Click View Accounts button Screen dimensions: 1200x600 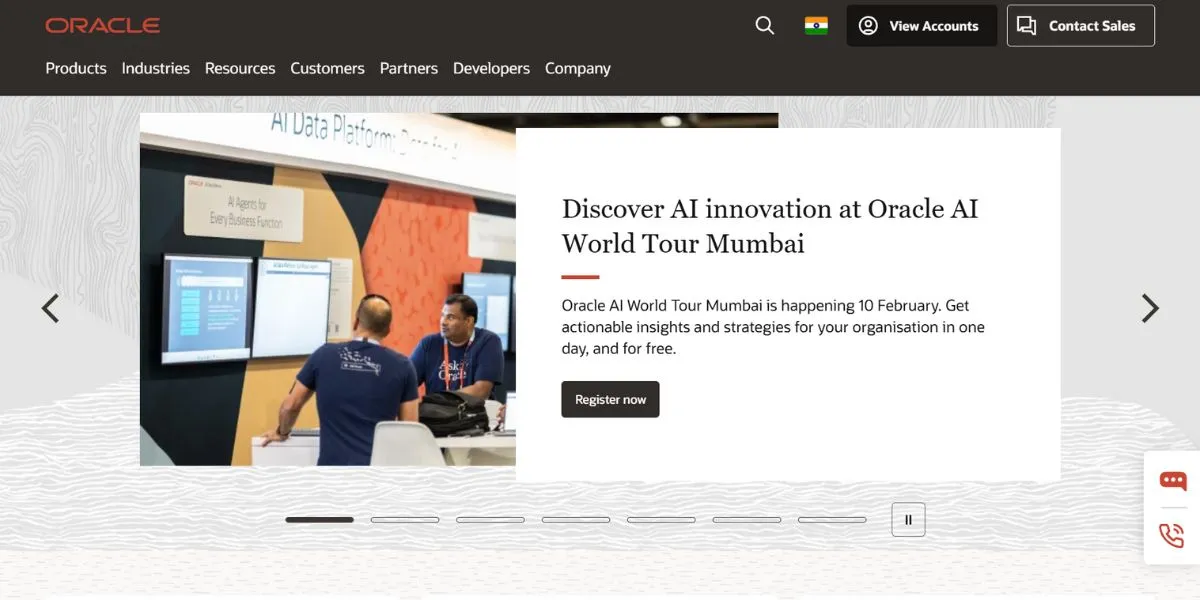click(921, 26)
